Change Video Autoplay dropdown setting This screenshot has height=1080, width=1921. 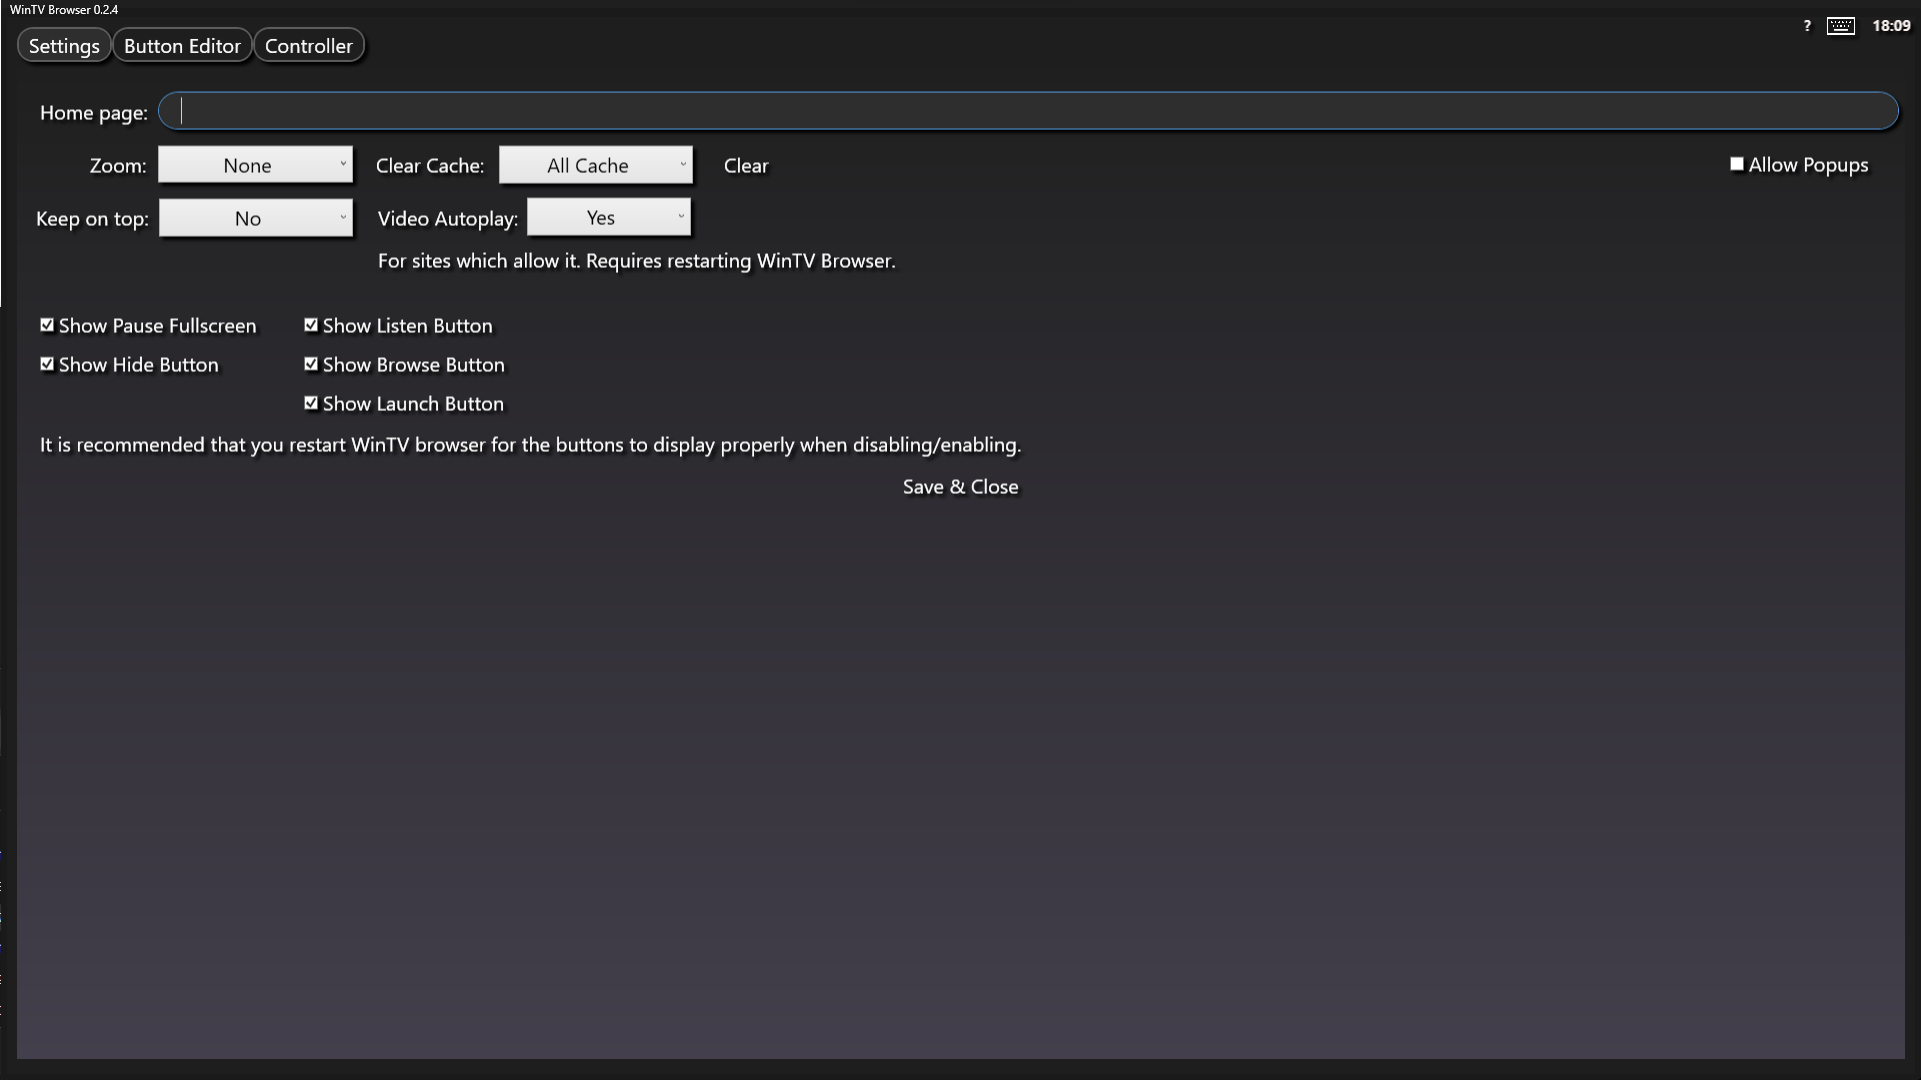click(x=609, y=217)
